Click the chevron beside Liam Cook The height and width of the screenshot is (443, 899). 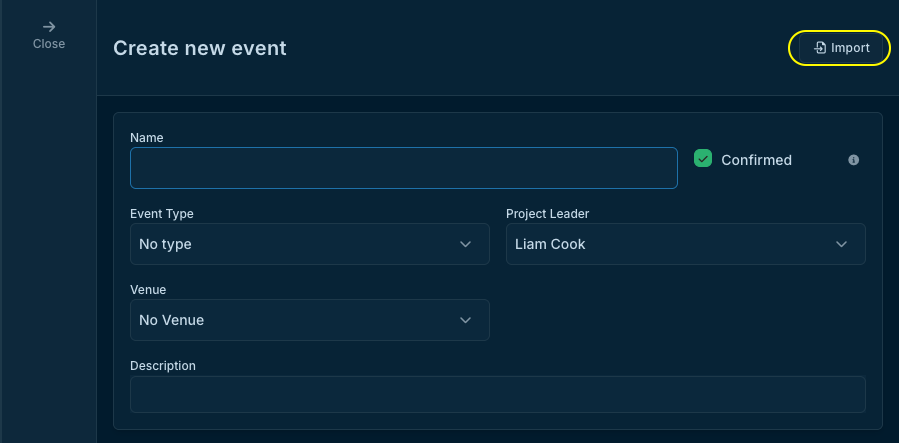pyautogui.click(x=841, y=244)
